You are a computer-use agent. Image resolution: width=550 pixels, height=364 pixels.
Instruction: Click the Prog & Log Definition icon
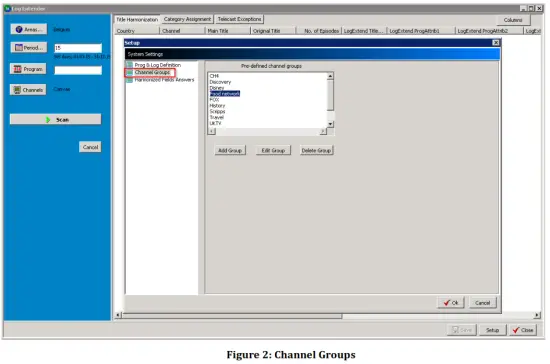[x=130, y=65]
